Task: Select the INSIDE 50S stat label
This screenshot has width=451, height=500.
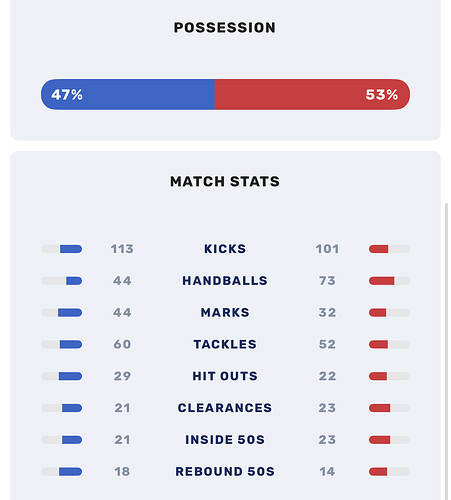Action: 225,440
